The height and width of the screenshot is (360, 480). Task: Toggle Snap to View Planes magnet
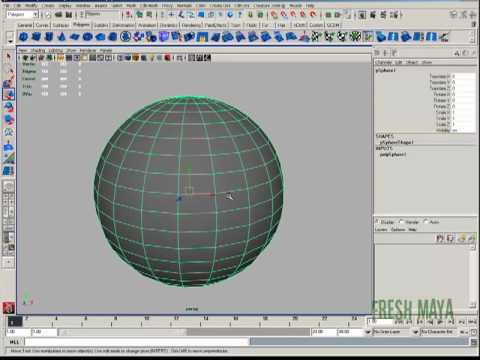click(x=303, y=15)
